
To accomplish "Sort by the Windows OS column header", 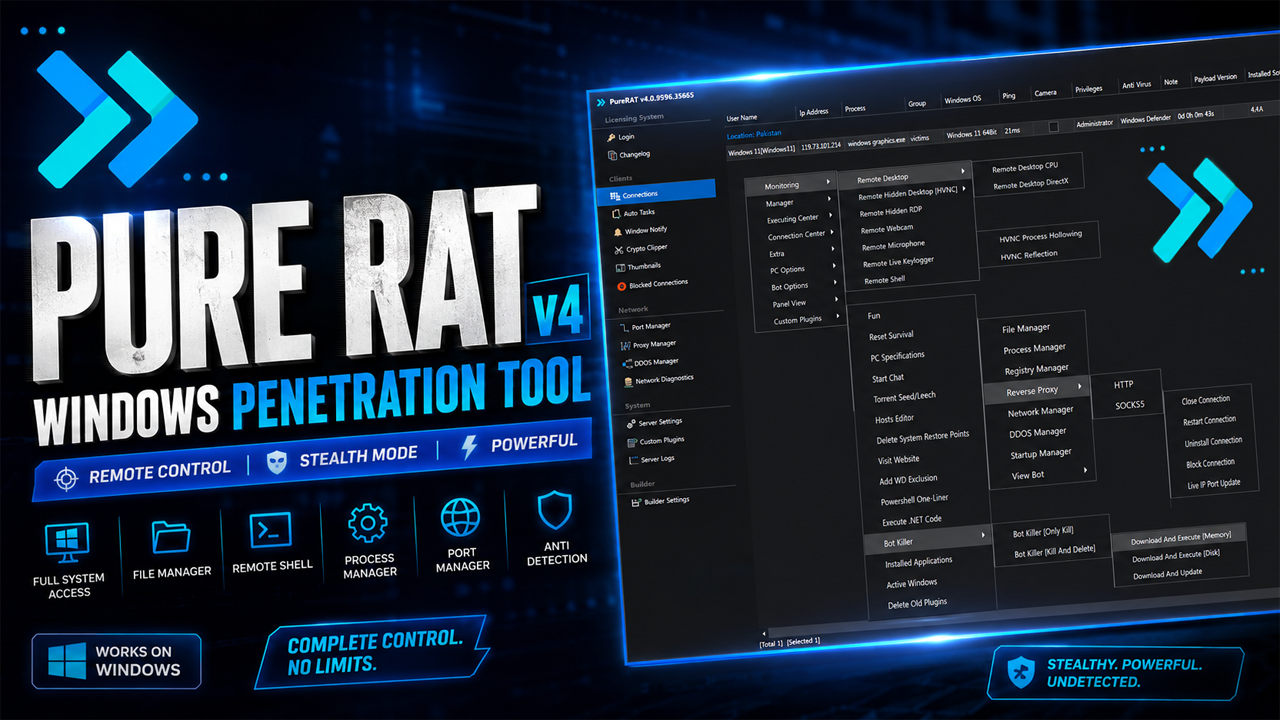I will [x=963, y=99].
